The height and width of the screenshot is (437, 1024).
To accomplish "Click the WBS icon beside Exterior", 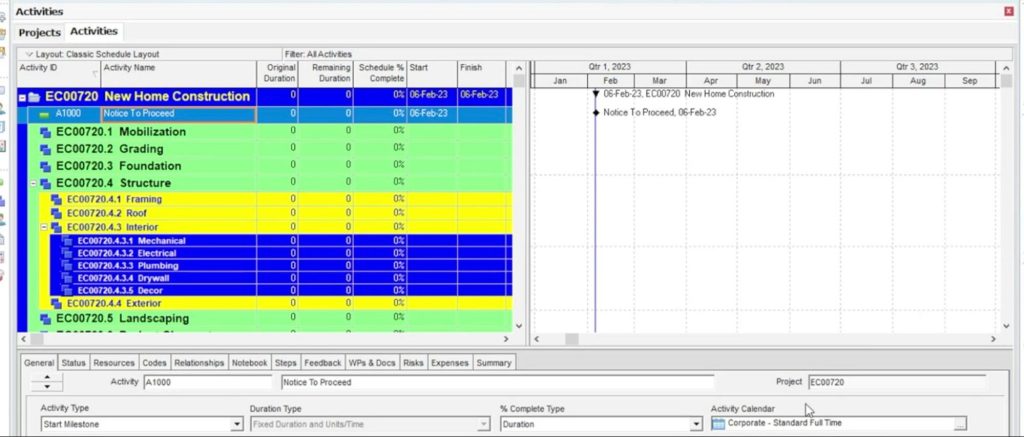I will point(56,303).
